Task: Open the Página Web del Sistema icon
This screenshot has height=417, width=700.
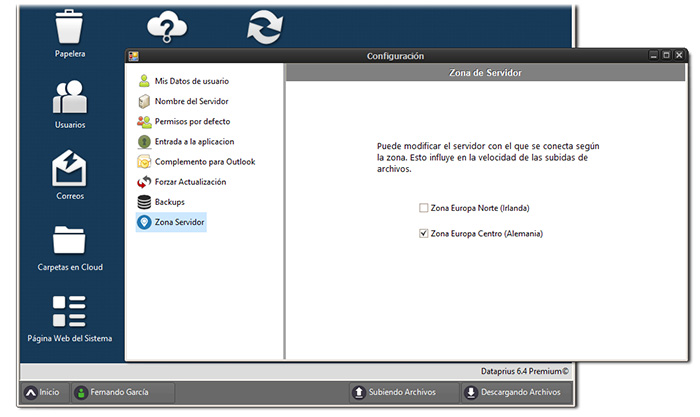Action: [x=69, y=311]
